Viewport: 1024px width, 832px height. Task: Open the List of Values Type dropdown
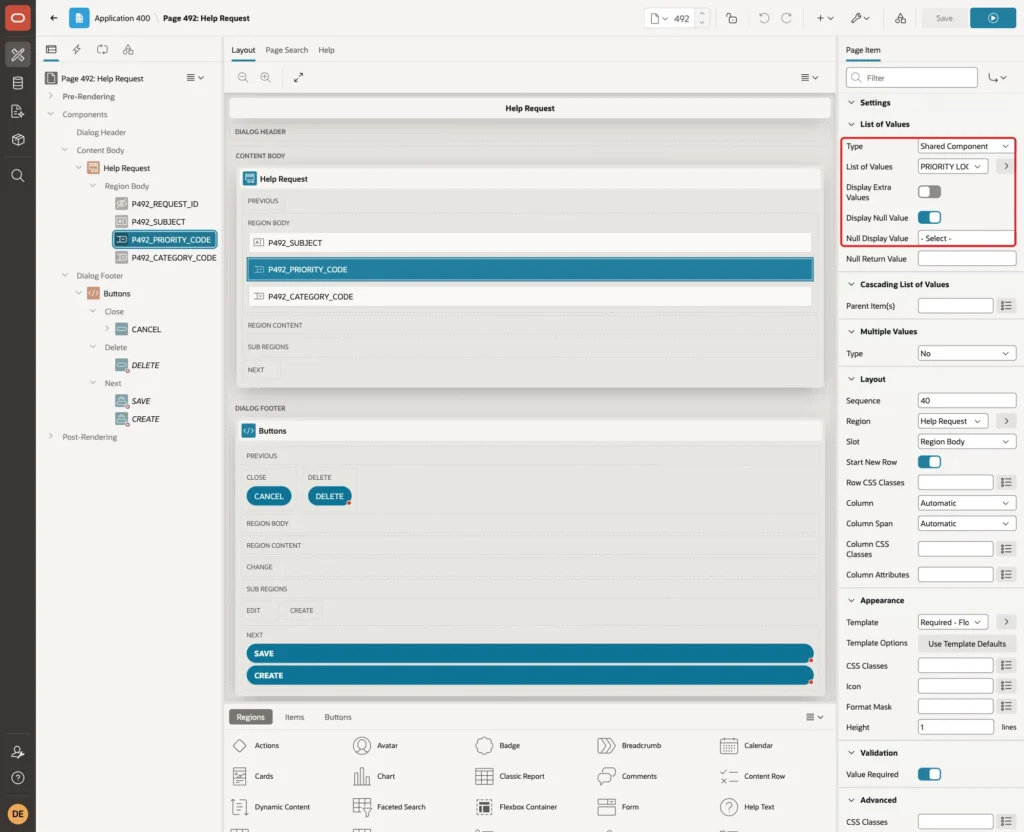pyautogui.click(x=966, y=146)
